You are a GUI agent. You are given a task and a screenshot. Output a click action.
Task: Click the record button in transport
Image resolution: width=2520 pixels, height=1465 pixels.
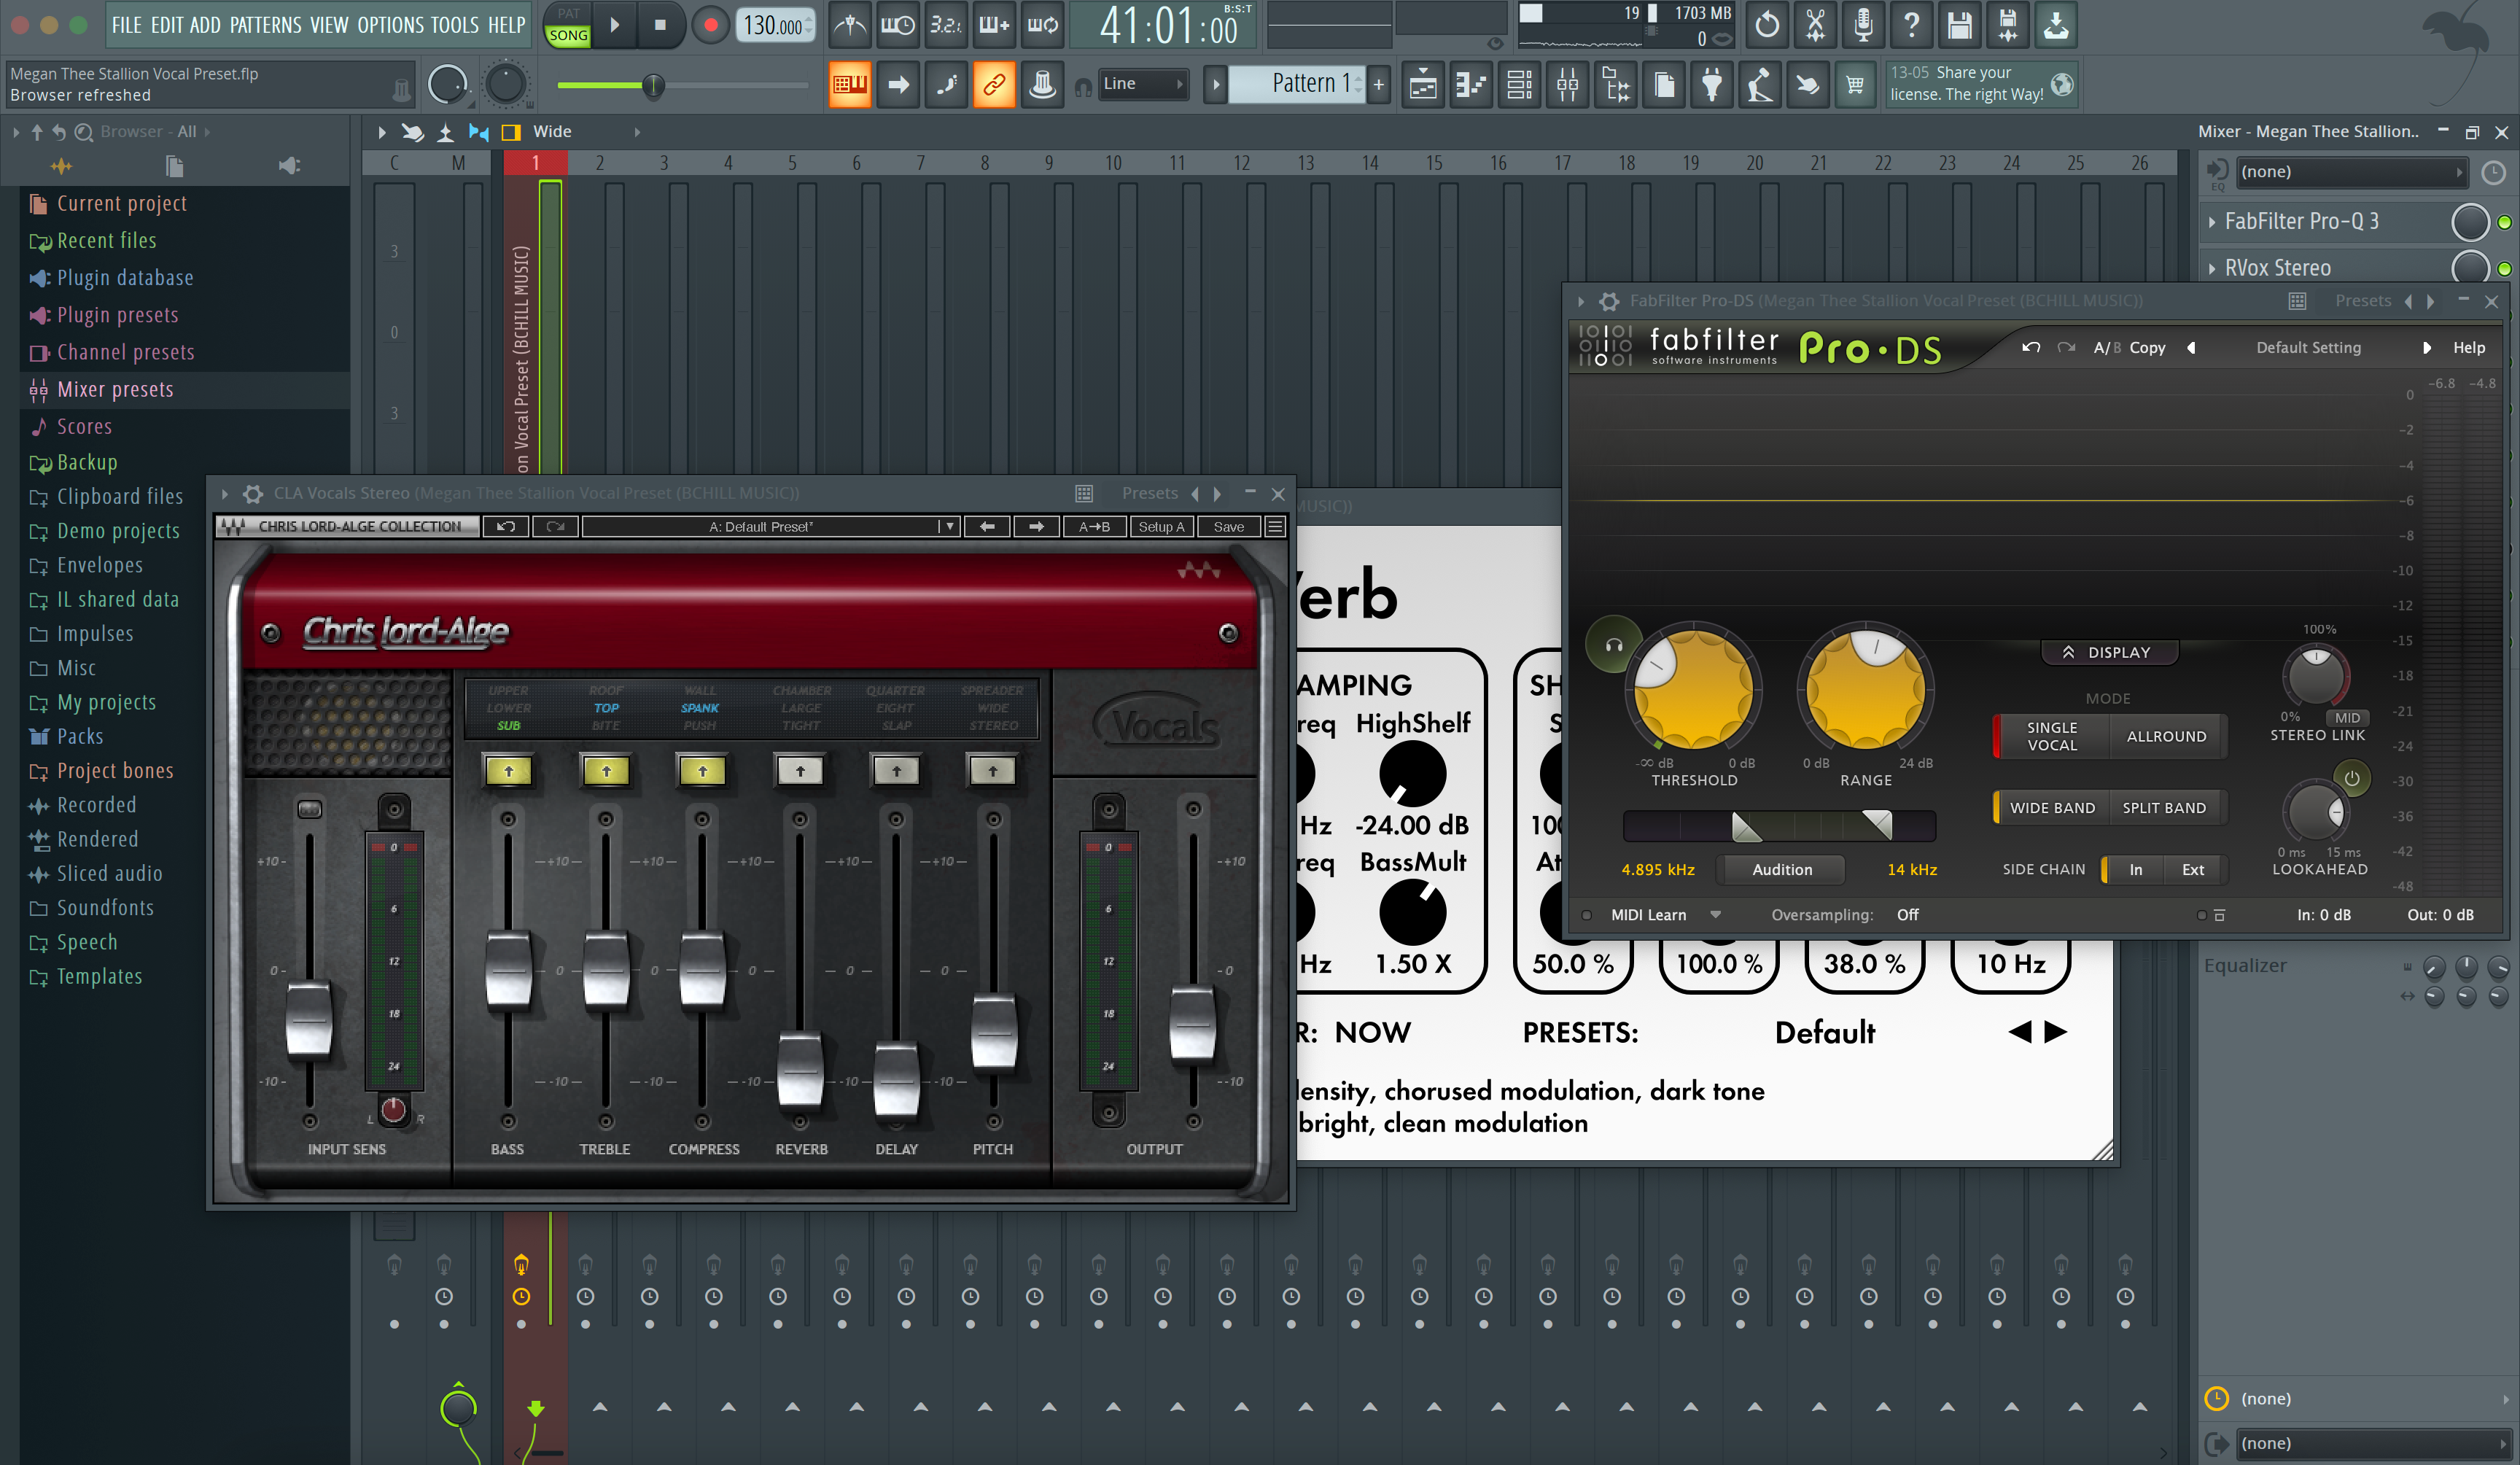point(710,26)
